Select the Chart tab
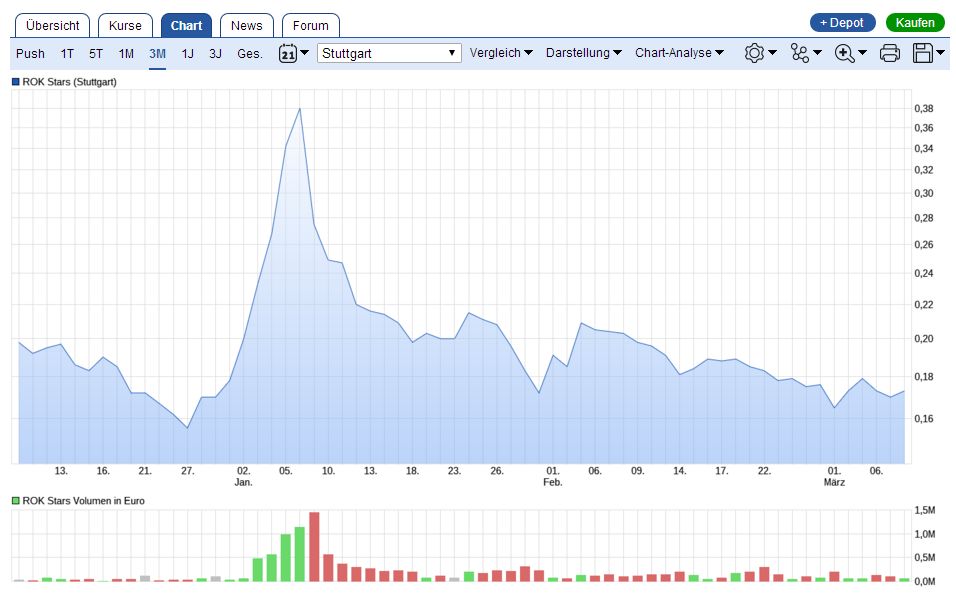The image size is (956, 594). (186, 26)
